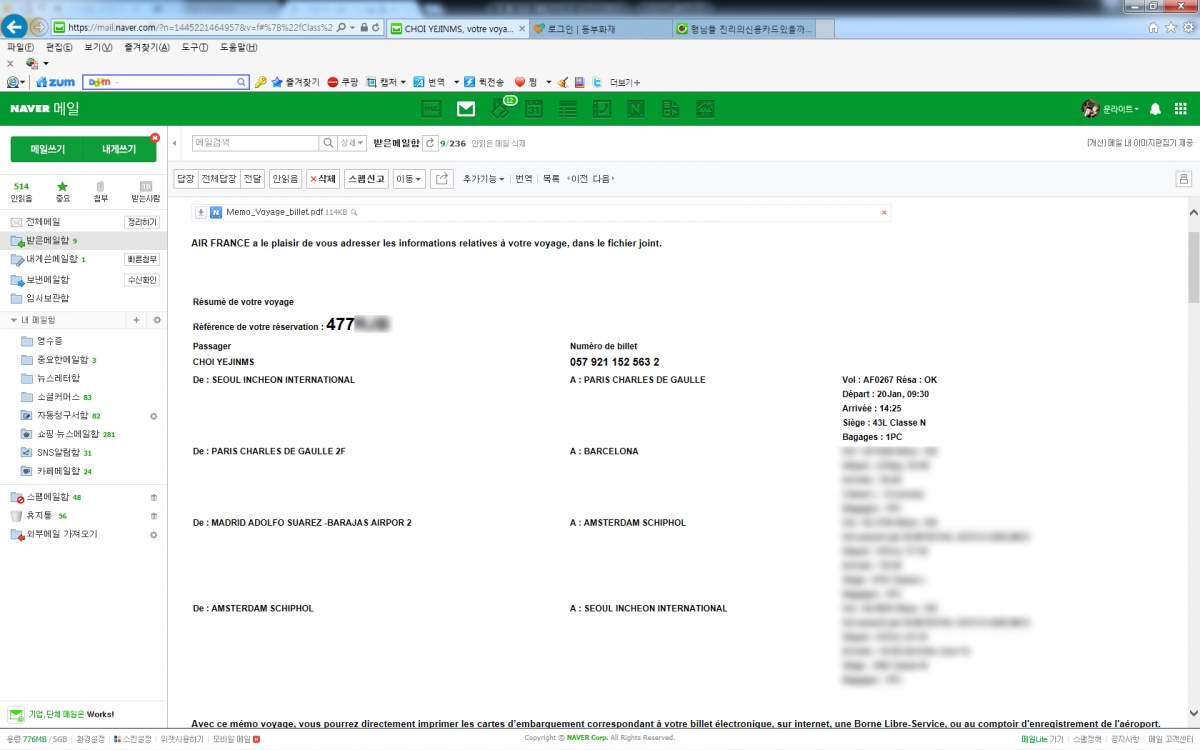This screenshot has width=1200, height=750.
Task: Download the Memo_Voyage_billet.pdf attachment icon
Action: [x=200, y=212]
